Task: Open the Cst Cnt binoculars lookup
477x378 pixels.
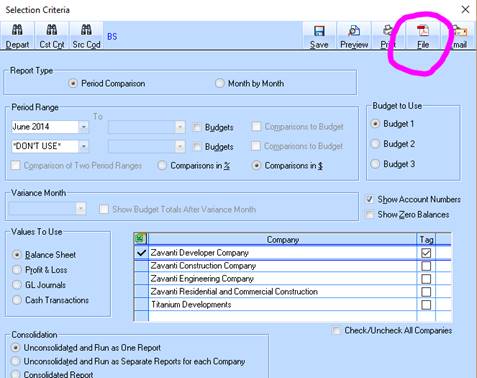Action: click(52, 36)
